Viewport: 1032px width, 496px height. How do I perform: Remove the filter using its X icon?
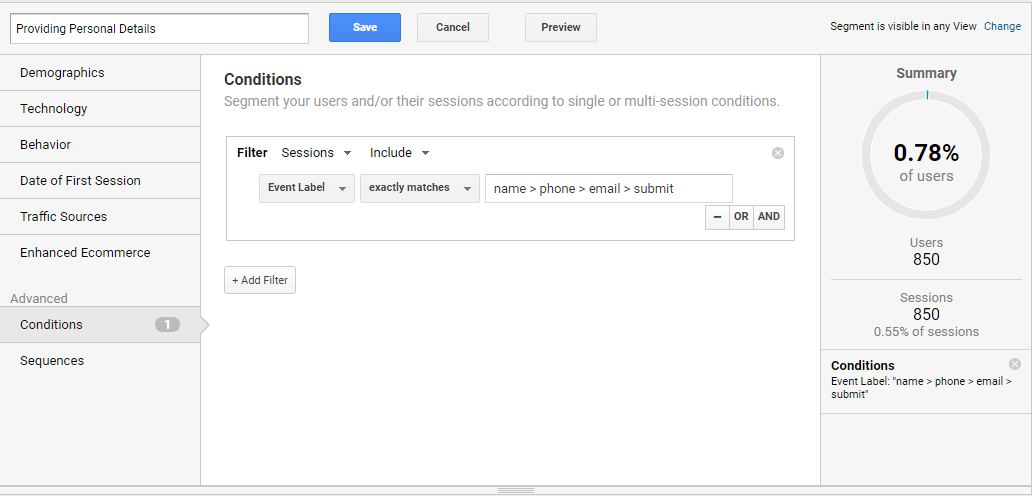pyautogui.click(x=777, y=153)
